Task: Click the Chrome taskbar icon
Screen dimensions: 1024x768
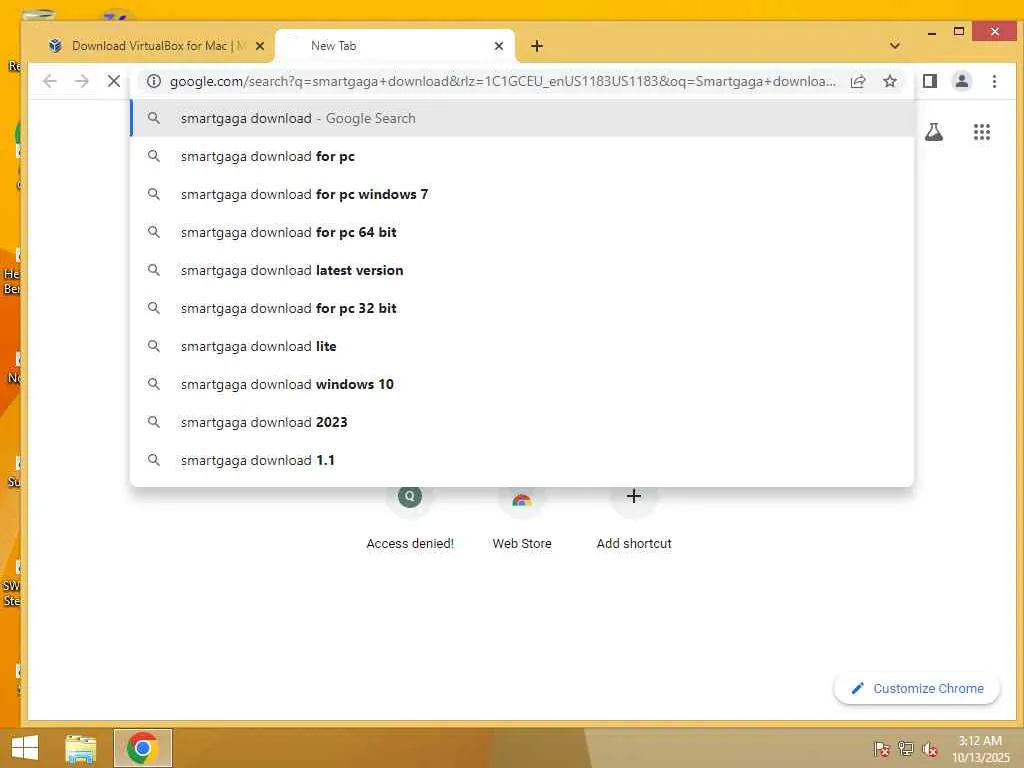Action: coord(142,748)
